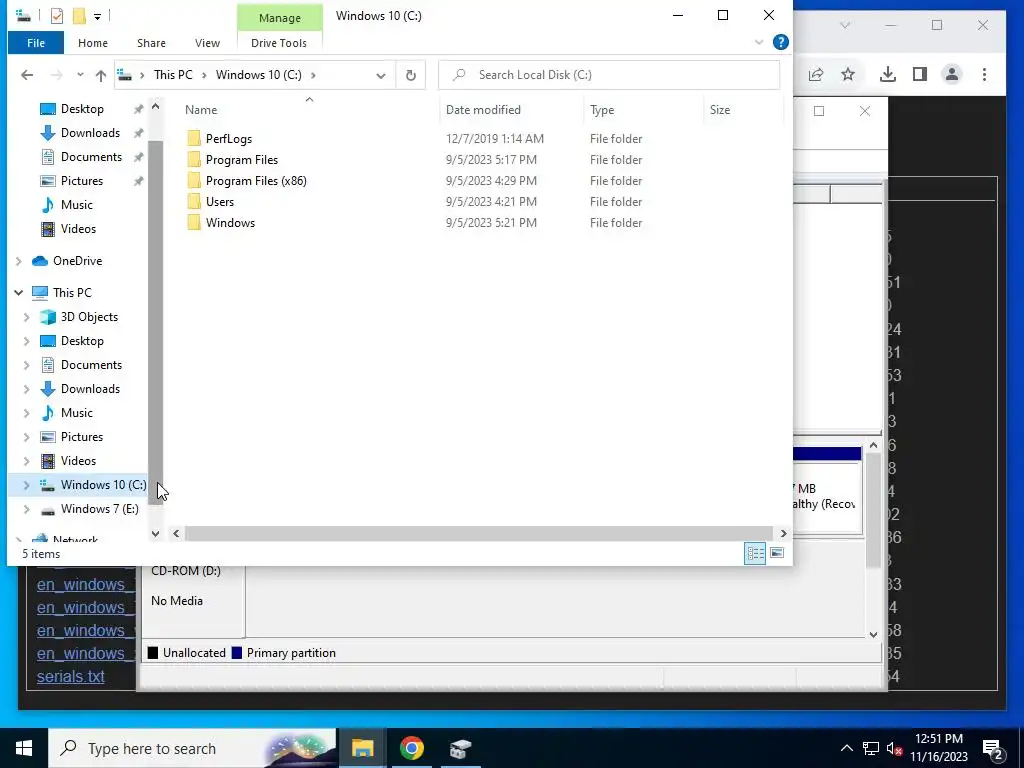Toggle Chrome's side panel icon

click(x=920, y=74)
